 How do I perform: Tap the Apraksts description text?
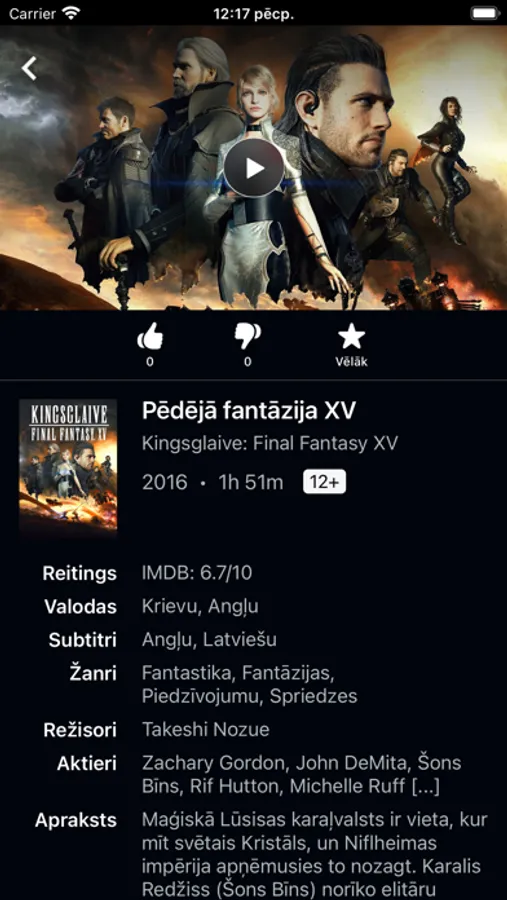(314, 856)
